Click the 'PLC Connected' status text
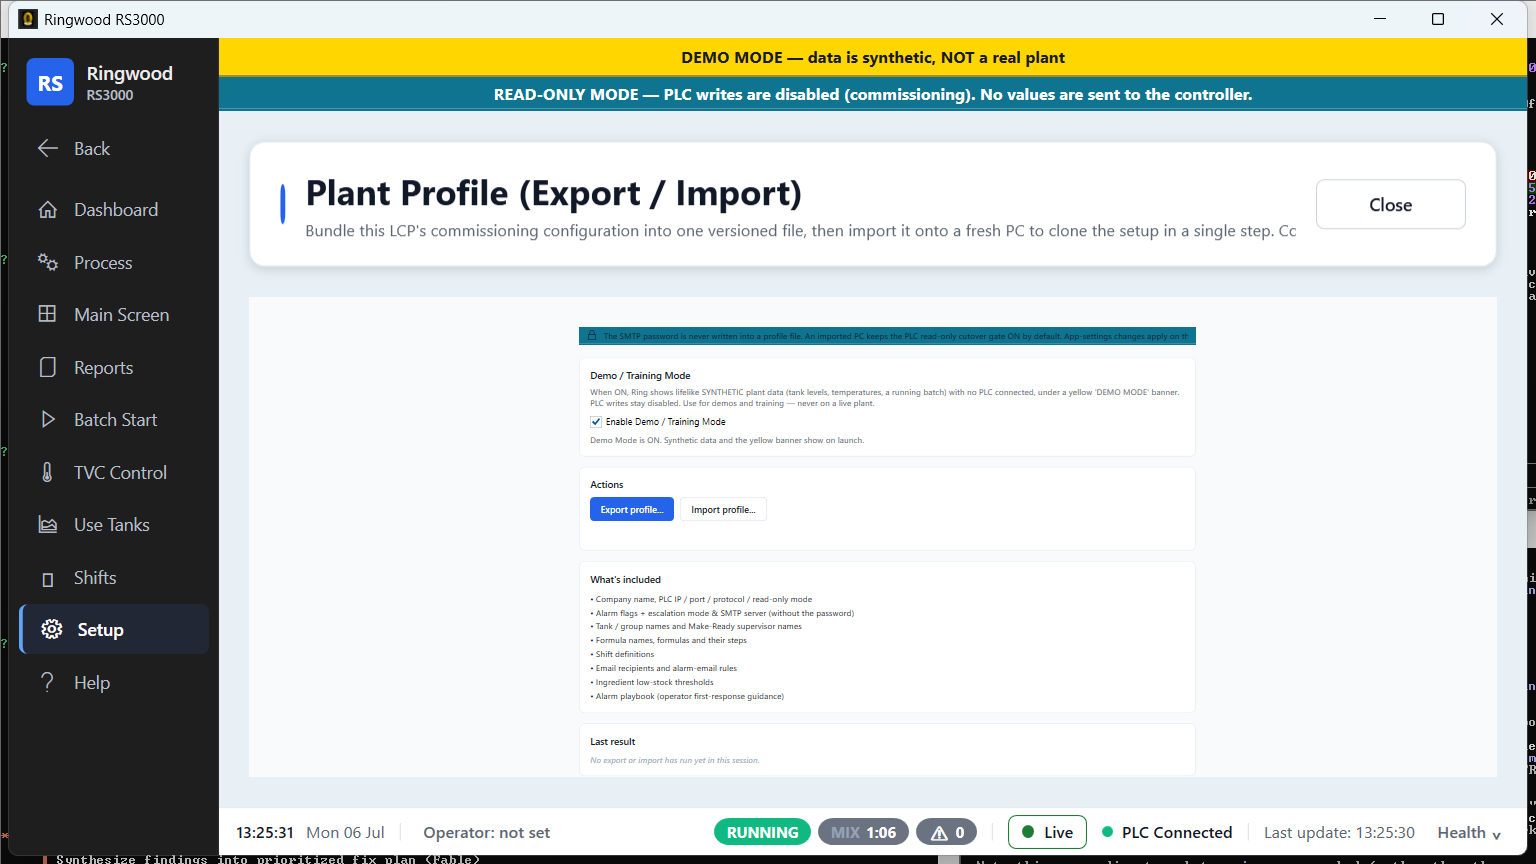Screen dimensions: 1536x864 point(1177,832)
